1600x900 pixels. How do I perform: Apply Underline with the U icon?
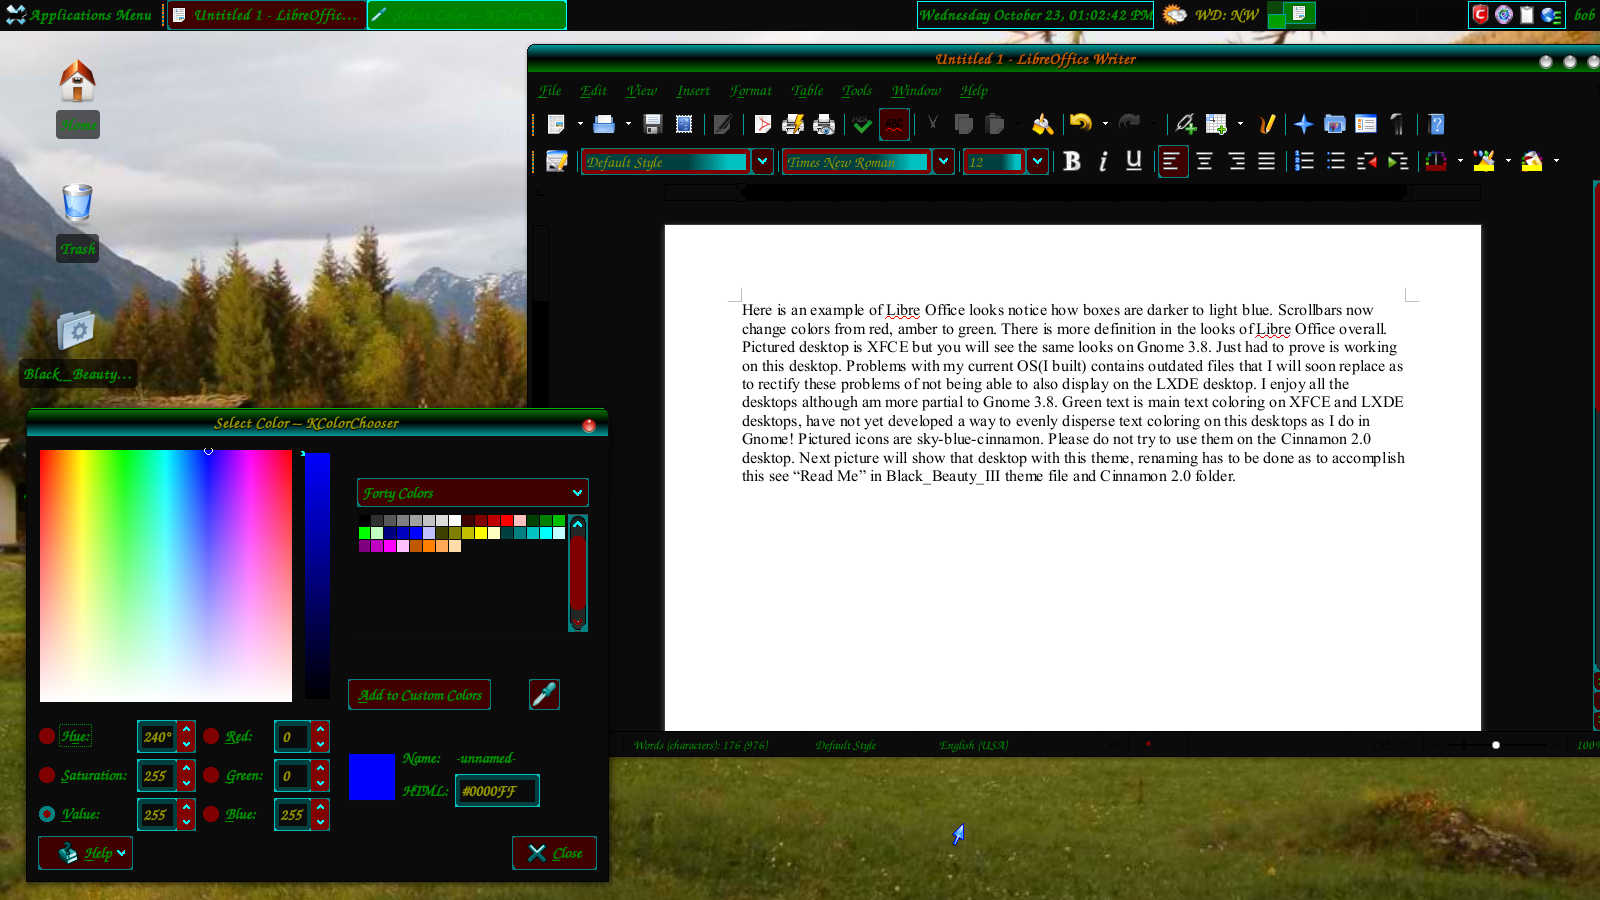1133,161
